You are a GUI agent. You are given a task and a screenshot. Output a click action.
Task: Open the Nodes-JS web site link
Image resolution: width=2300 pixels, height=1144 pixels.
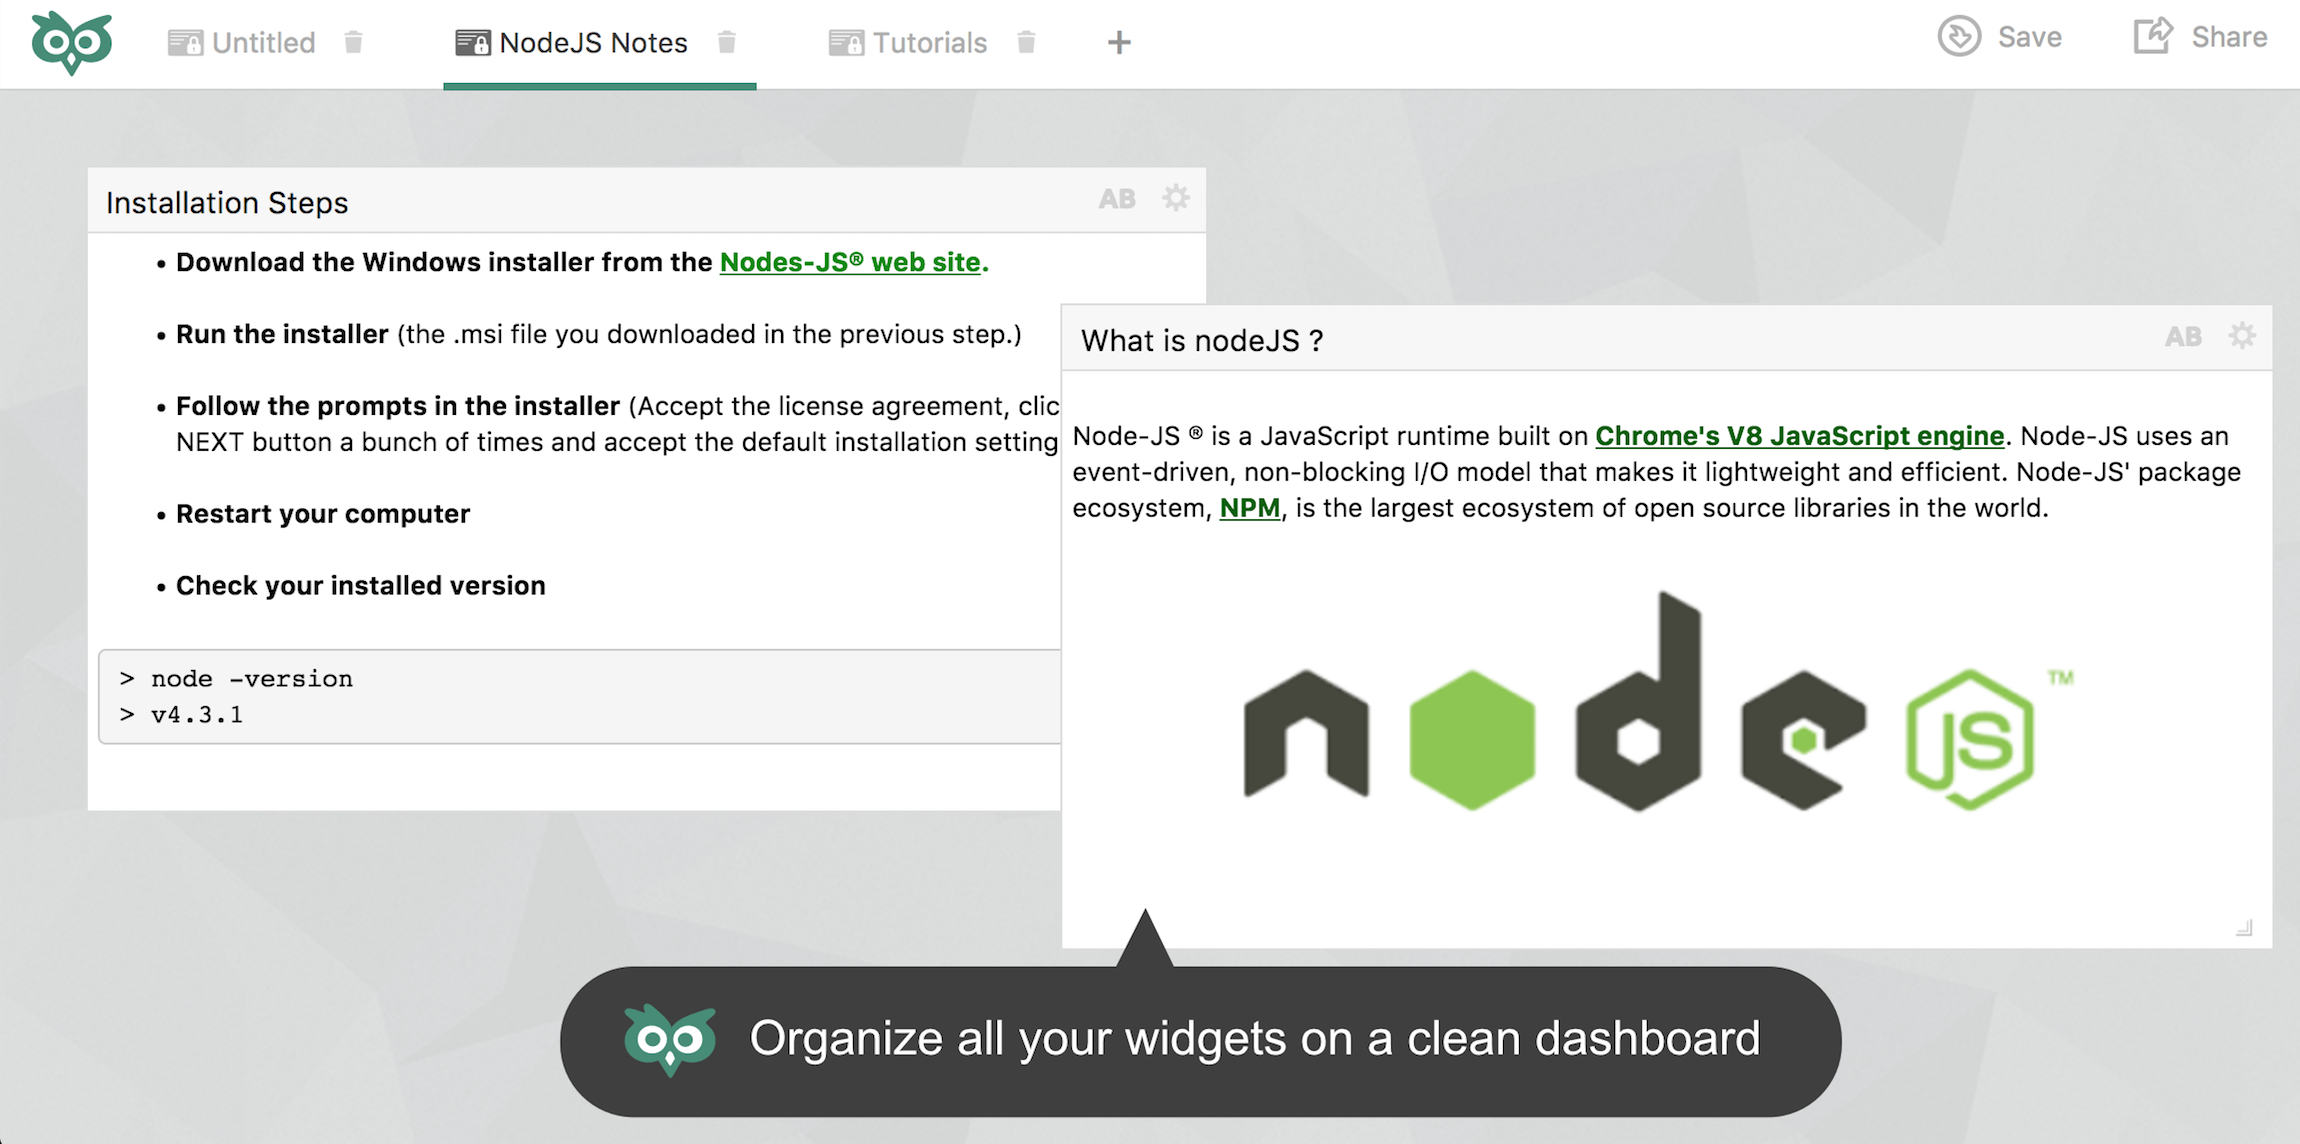849,262
